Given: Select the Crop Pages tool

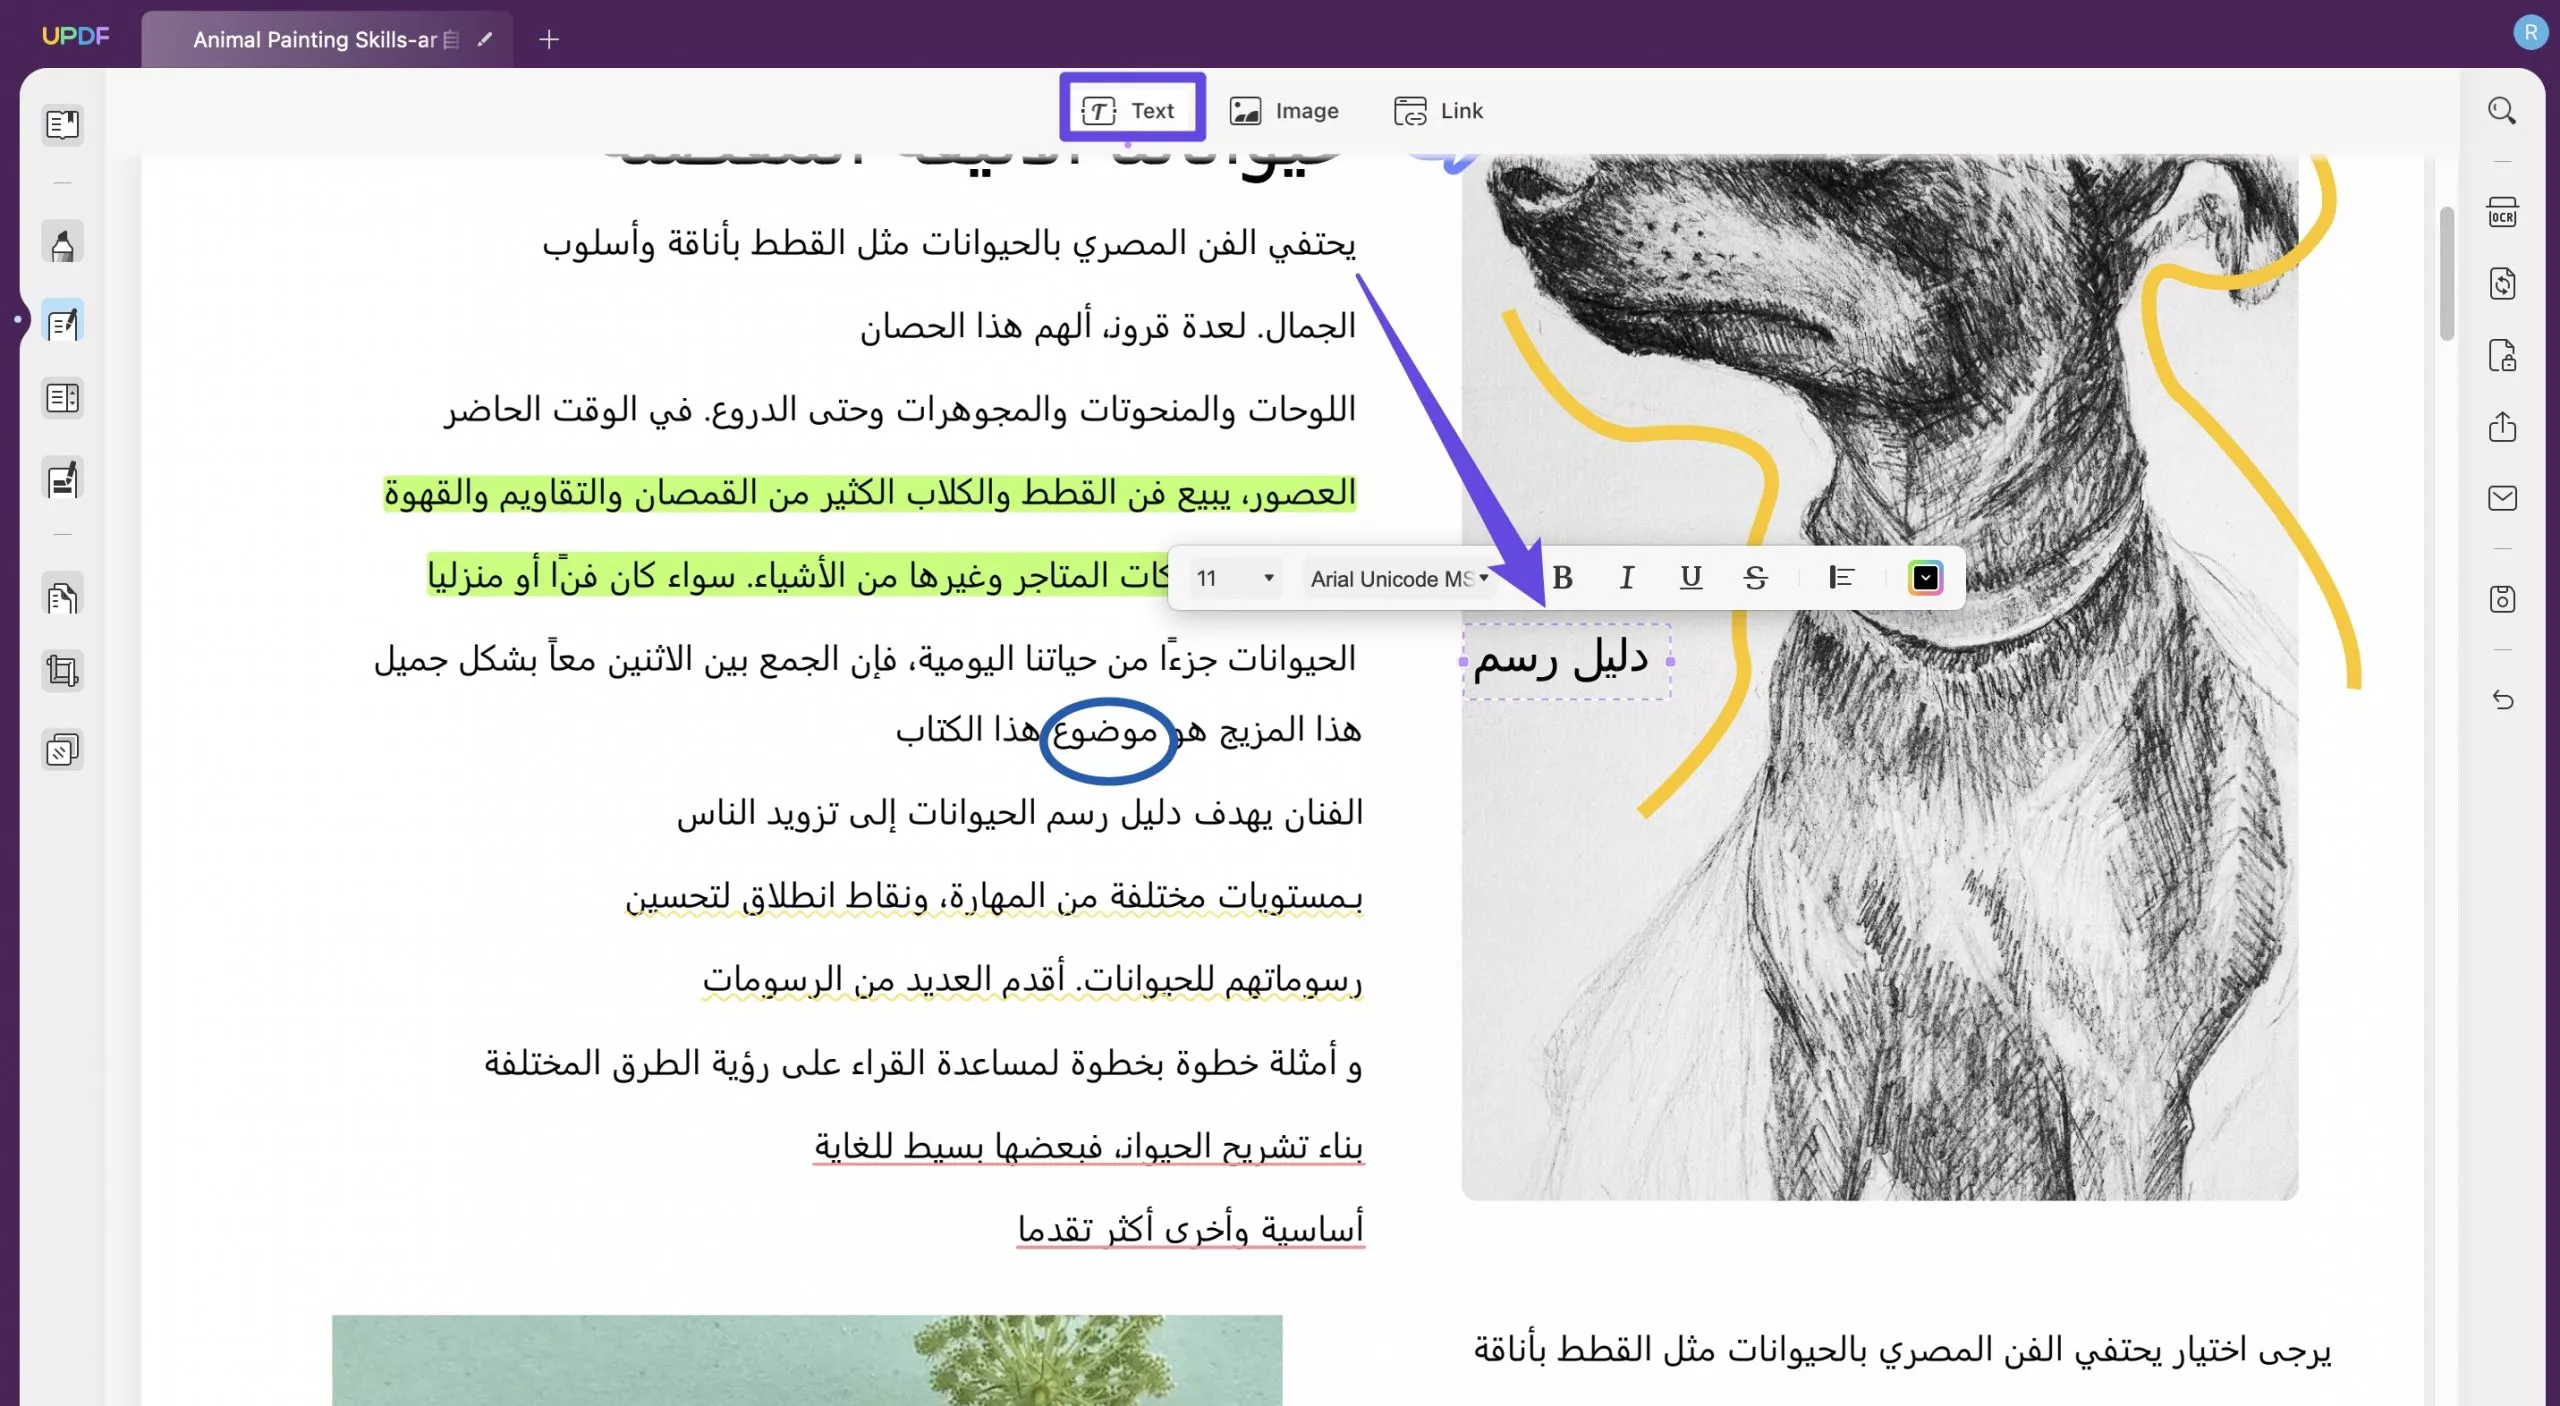Looking at the screenshot, I should point(62,670).
